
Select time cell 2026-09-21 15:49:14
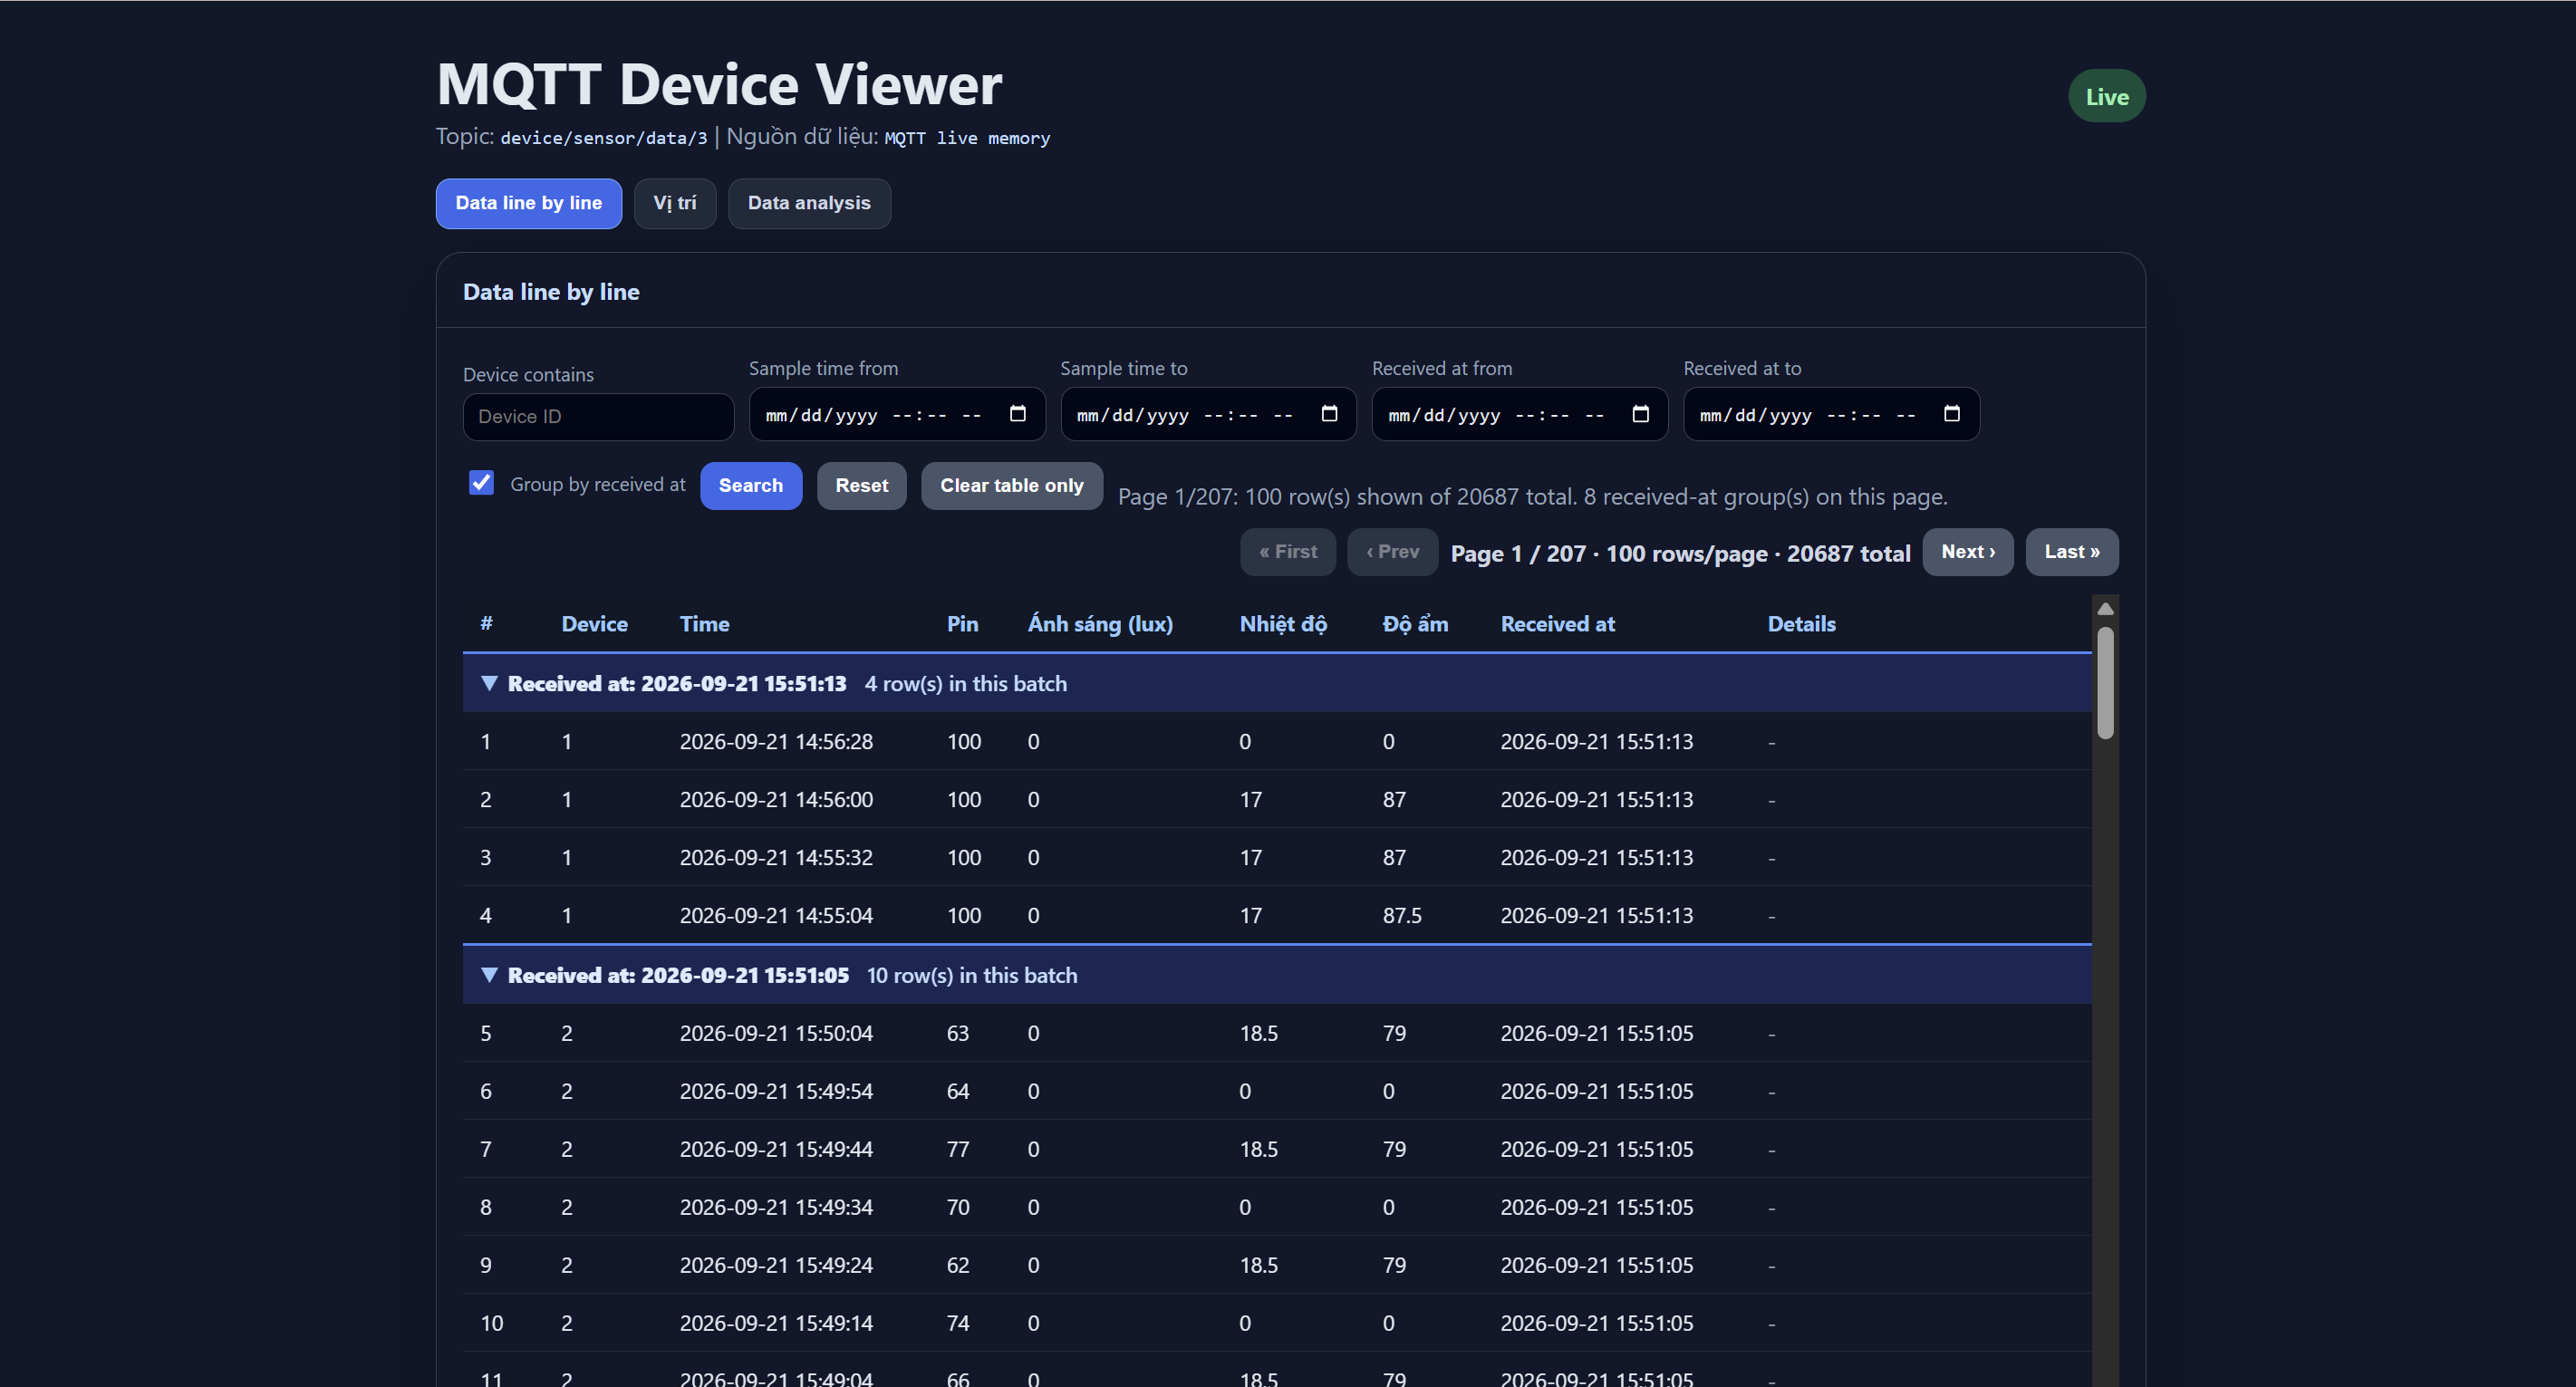point(777,1324)
